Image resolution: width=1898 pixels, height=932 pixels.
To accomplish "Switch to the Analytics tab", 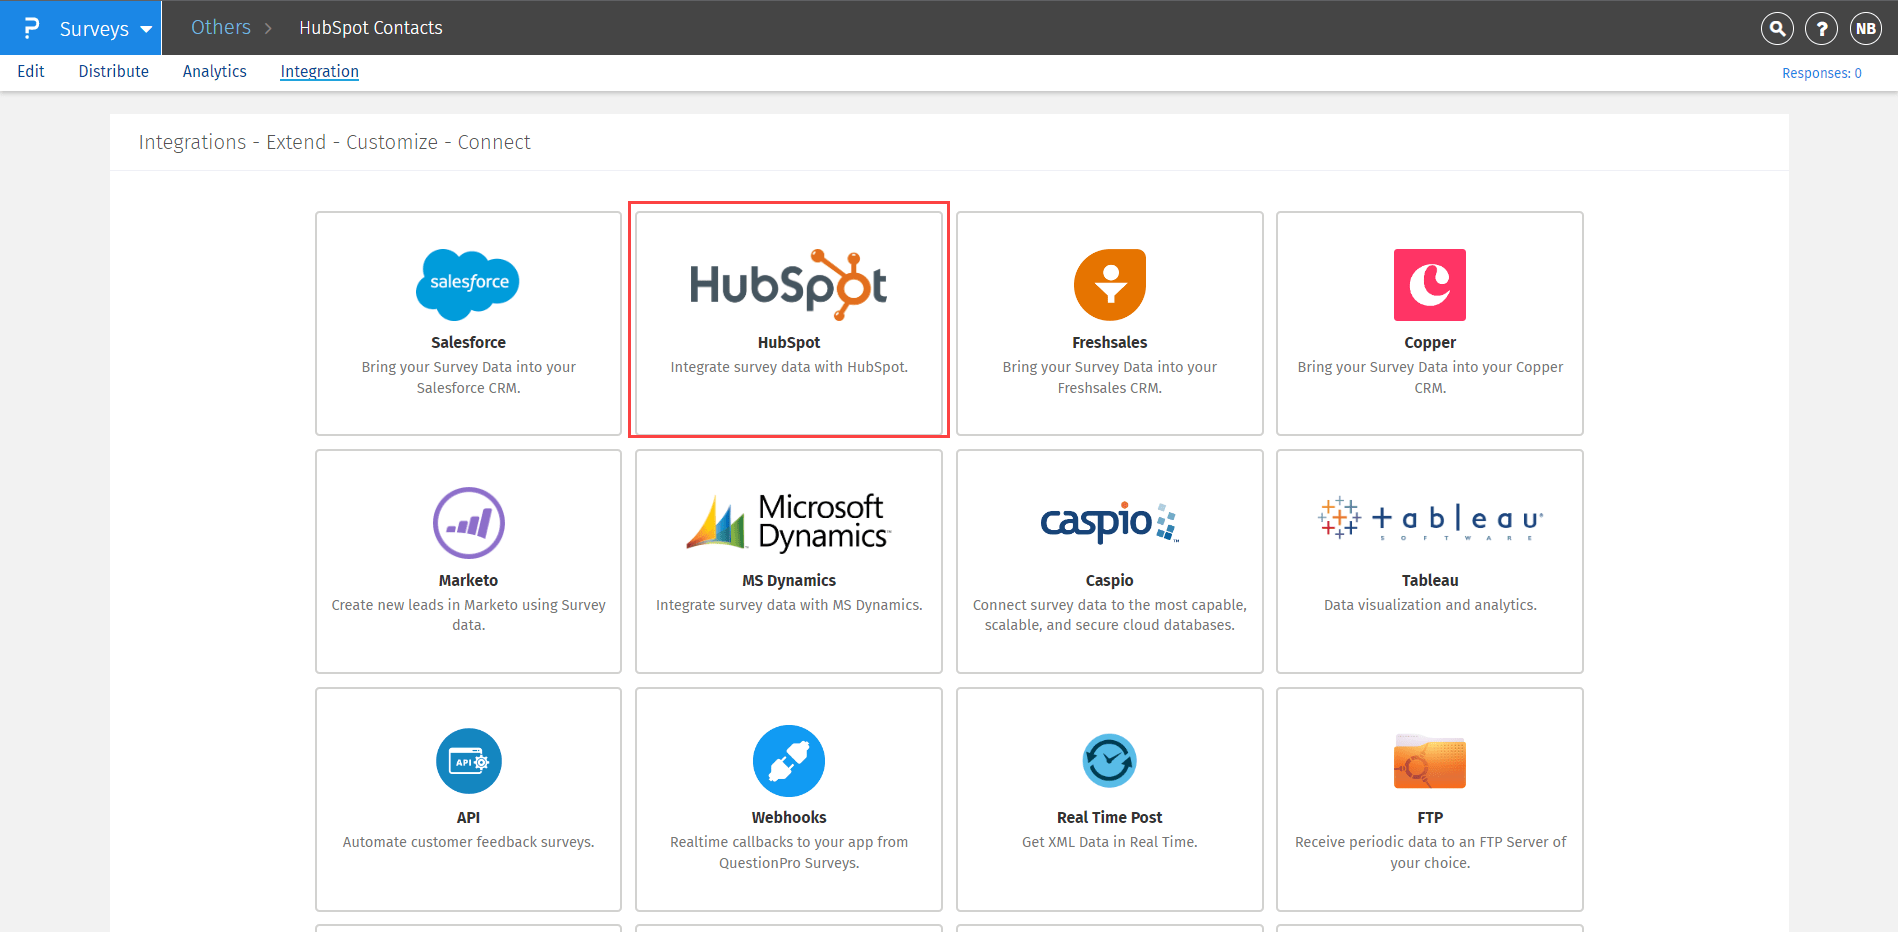I will coord(214,71).
